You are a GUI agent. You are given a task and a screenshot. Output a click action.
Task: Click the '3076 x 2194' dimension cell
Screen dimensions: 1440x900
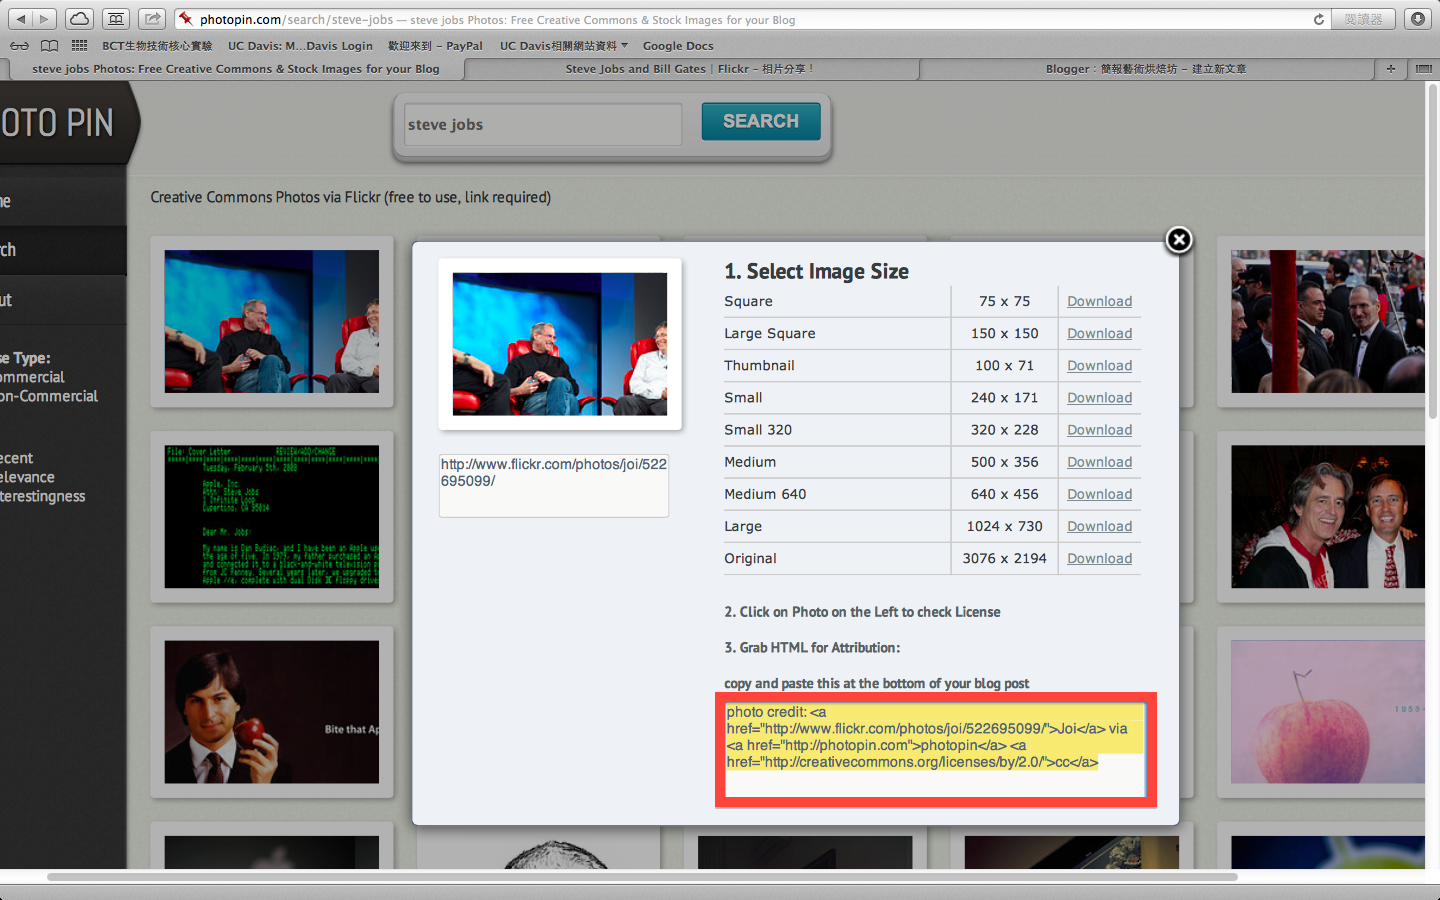point(1004,558)
